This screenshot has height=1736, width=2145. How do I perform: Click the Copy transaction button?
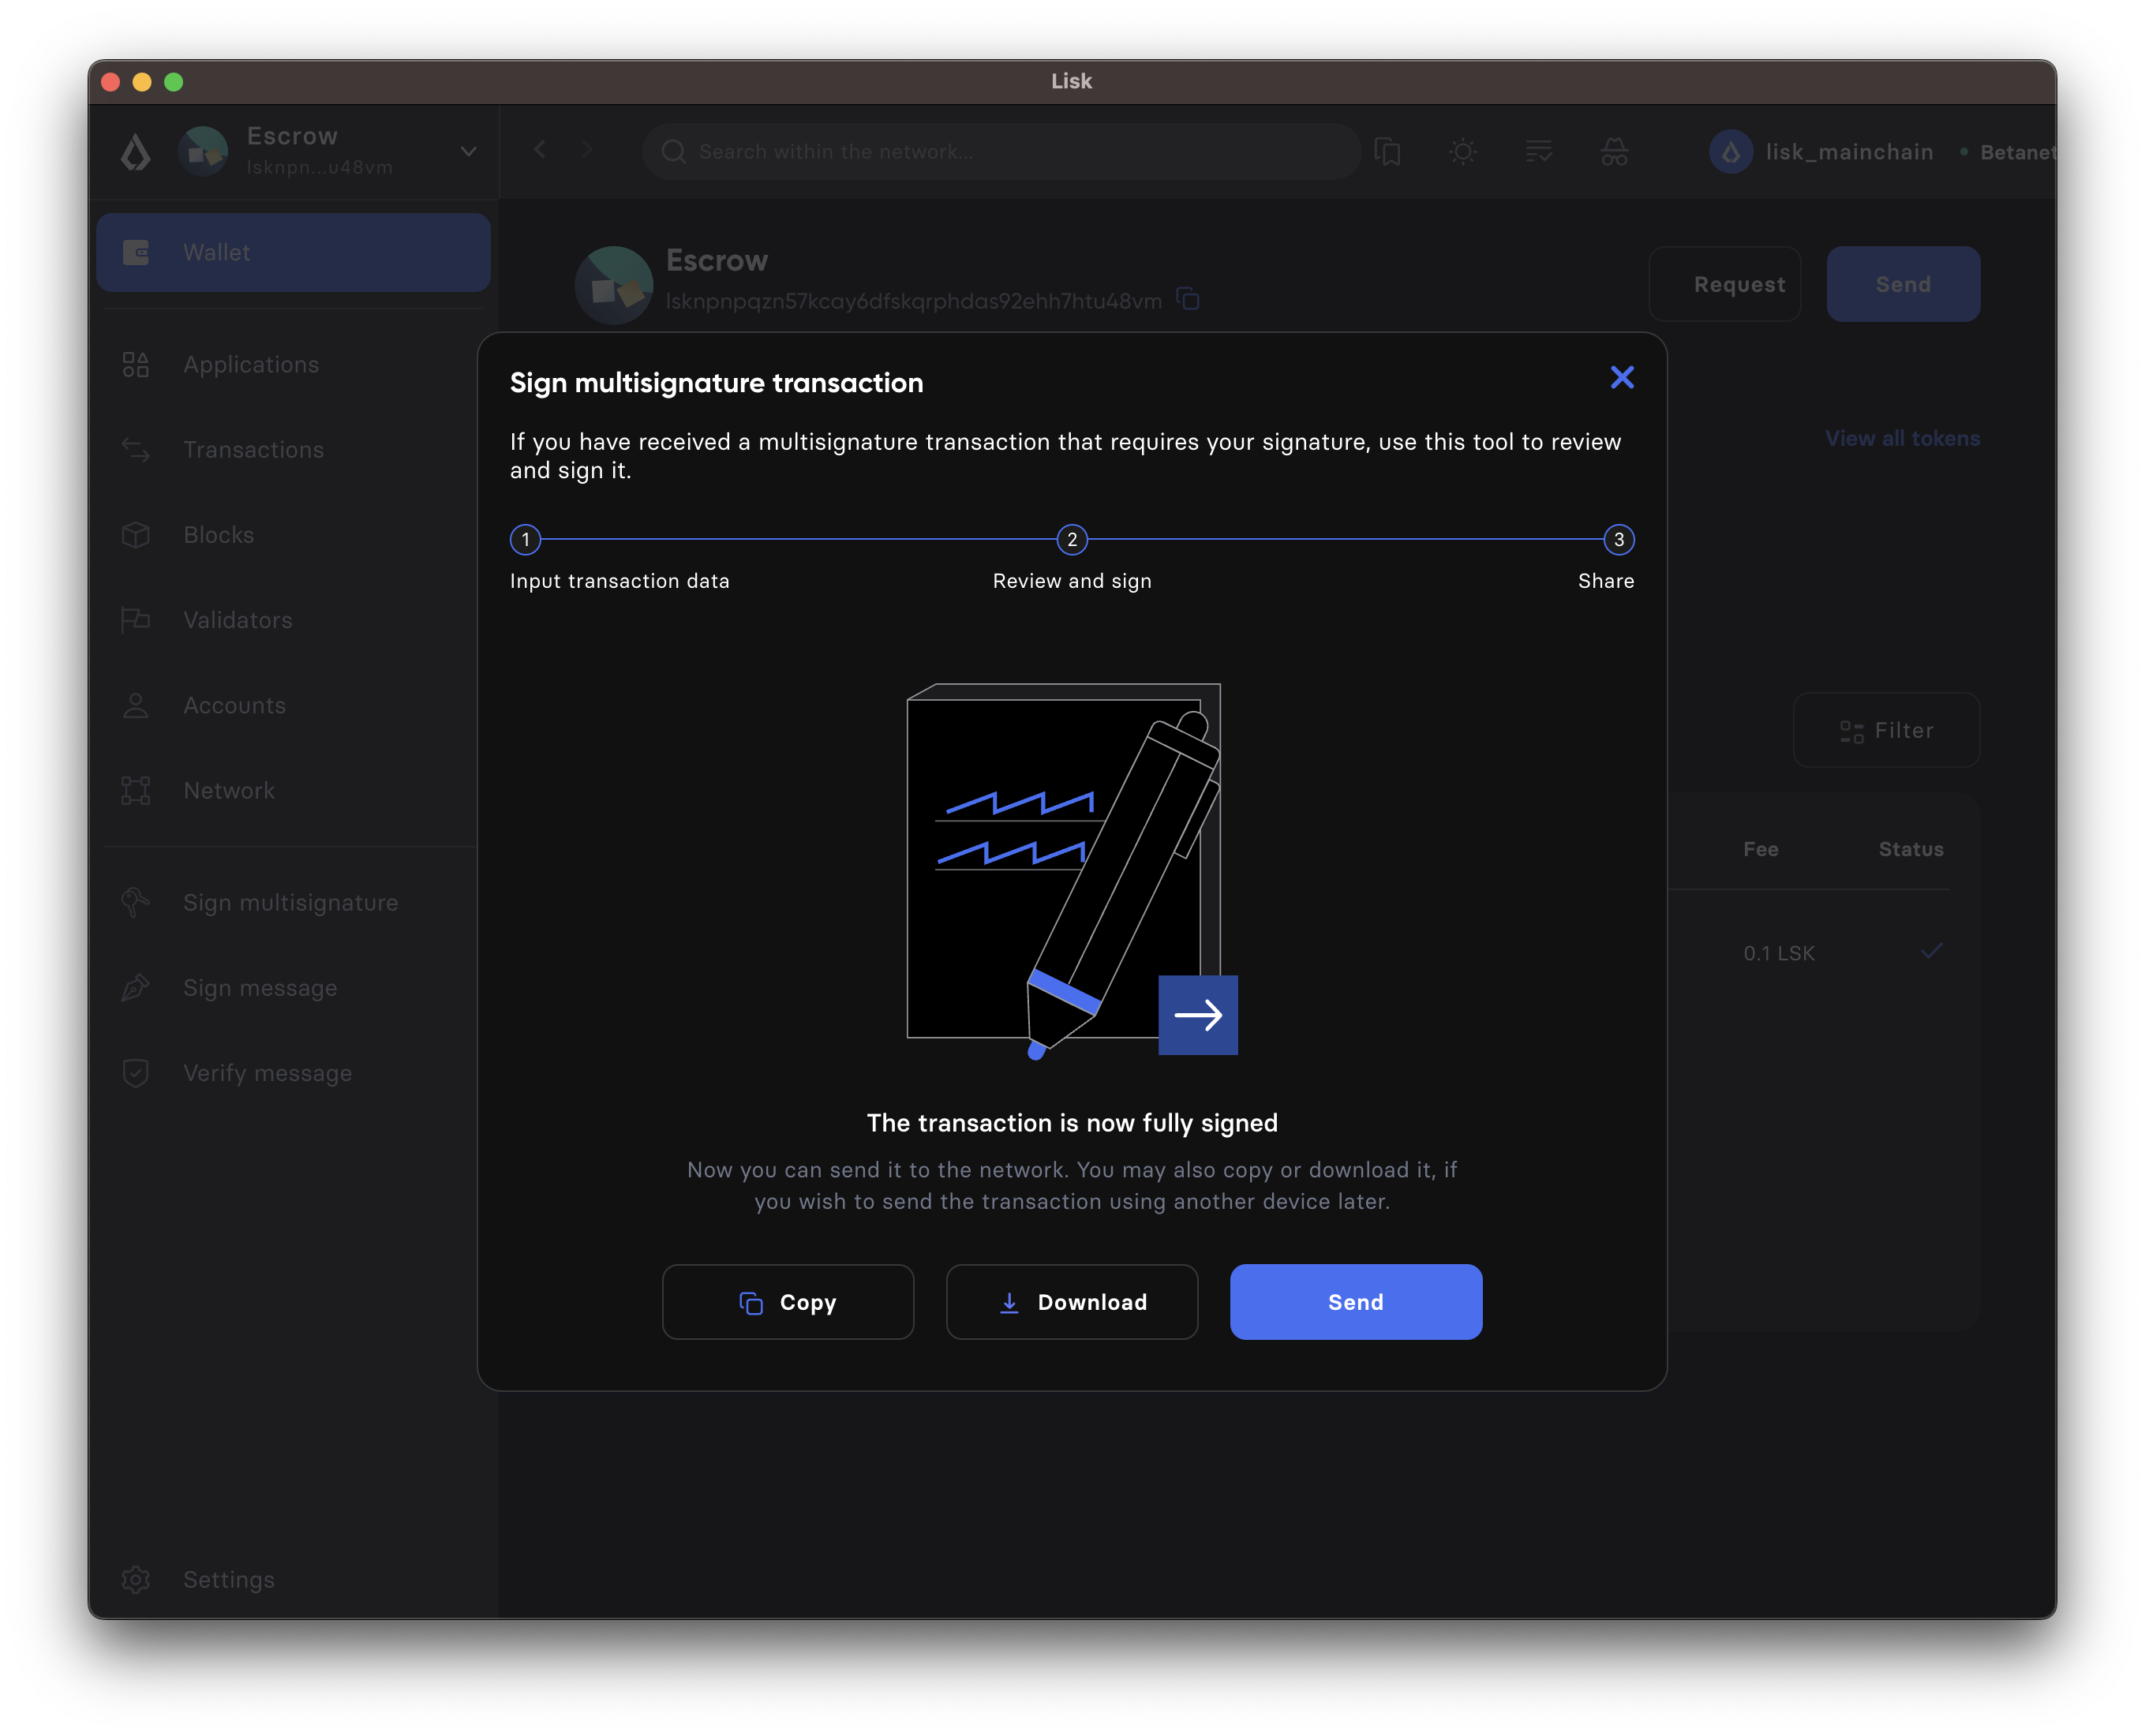[787, 1301]
